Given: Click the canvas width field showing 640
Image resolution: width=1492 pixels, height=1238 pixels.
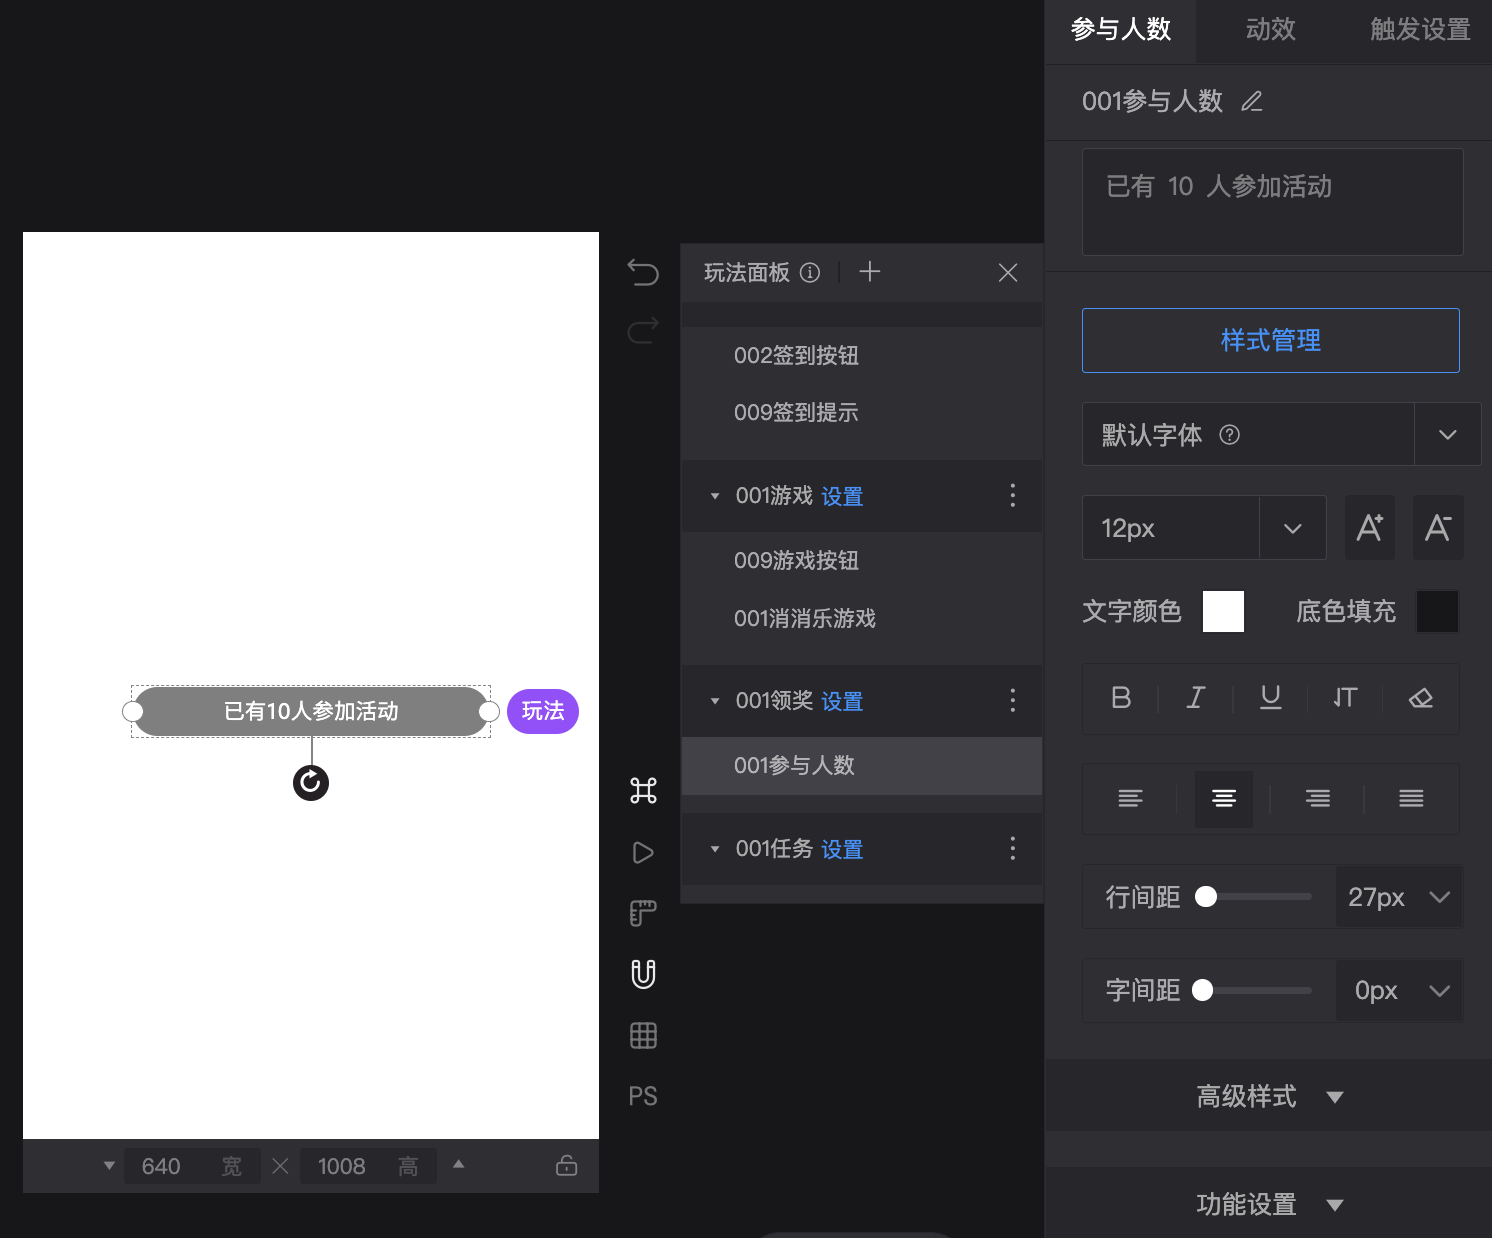Looking at the screenshot, I should point(192,1166).
